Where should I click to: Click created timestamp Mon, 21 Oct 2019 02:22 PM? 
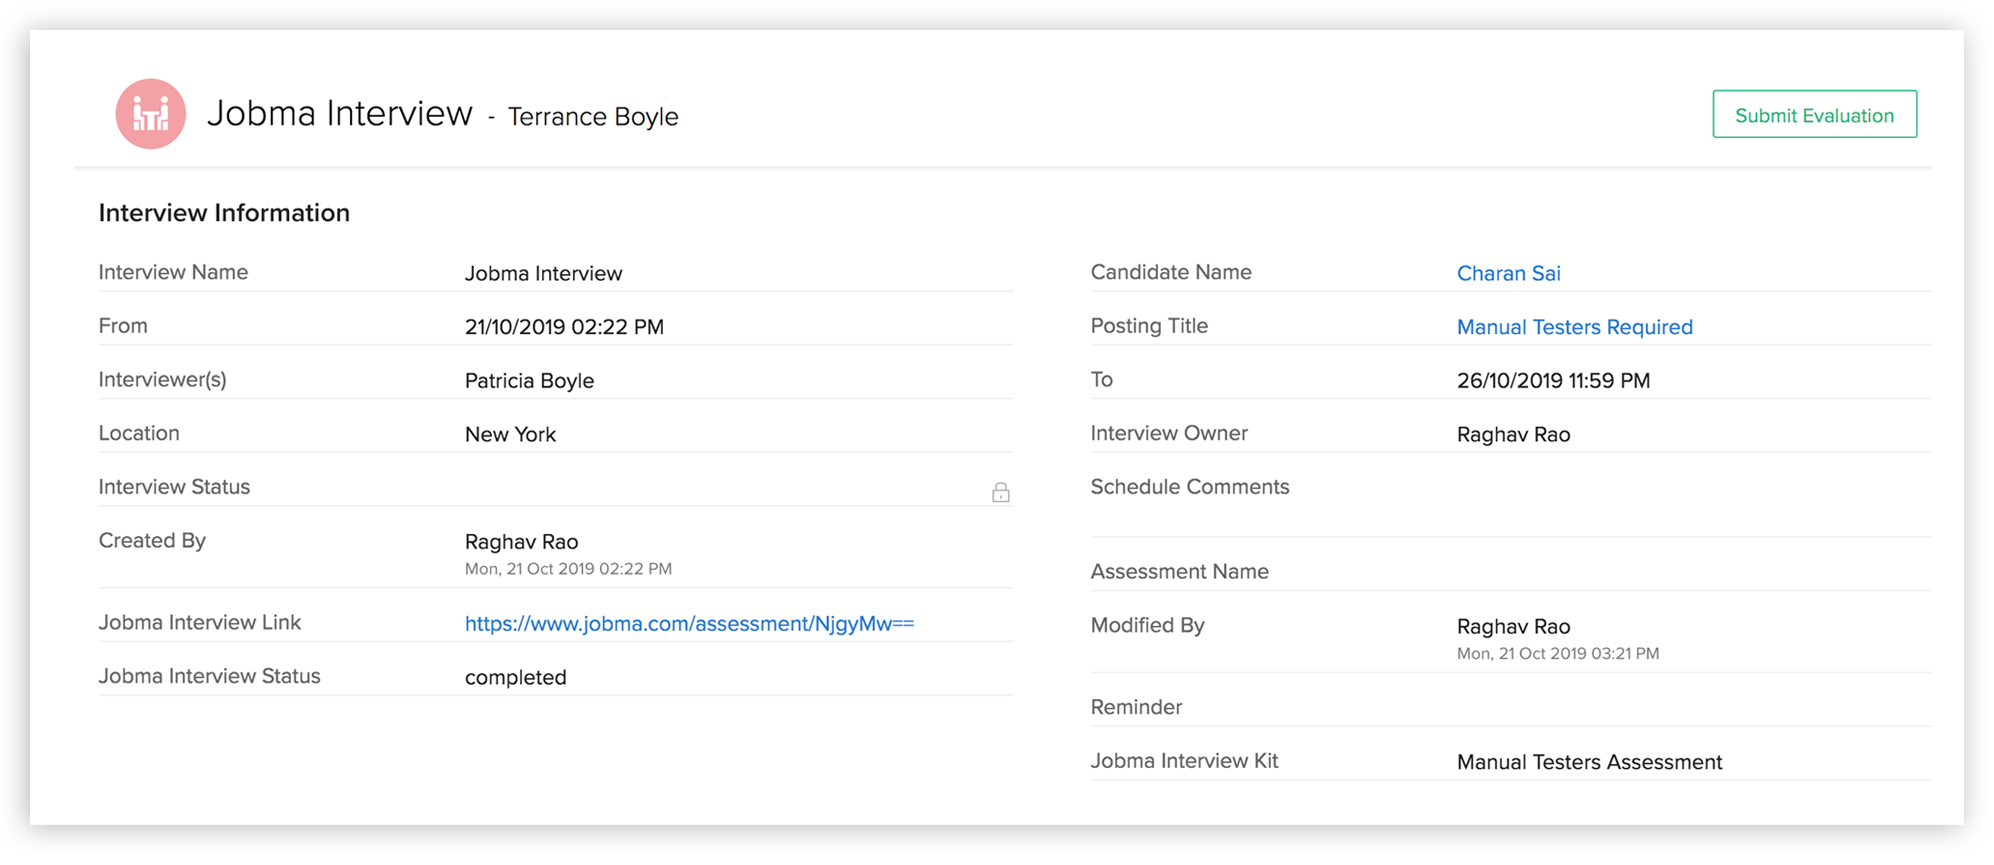[568, 569]
